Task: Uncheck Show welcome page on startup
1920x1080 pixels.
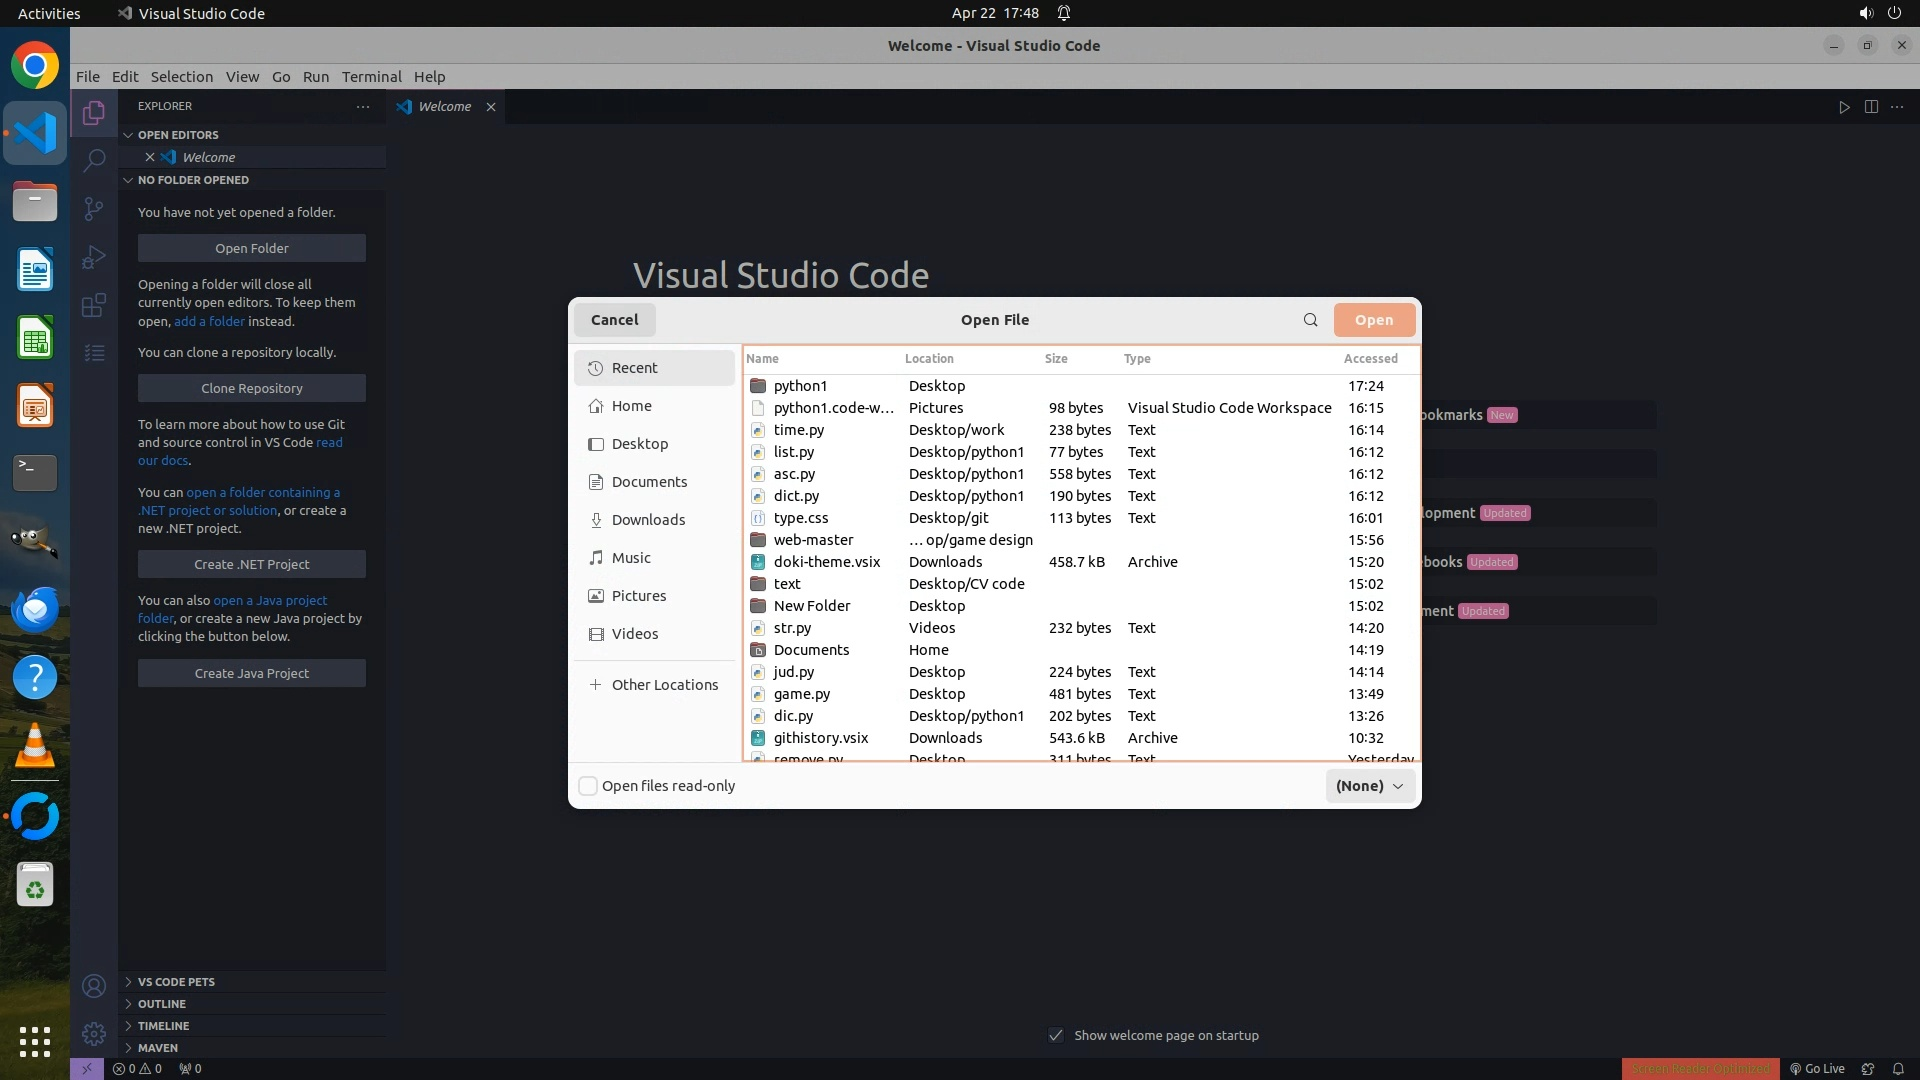Action: pyautogui.click(x=1056, y=1035)
